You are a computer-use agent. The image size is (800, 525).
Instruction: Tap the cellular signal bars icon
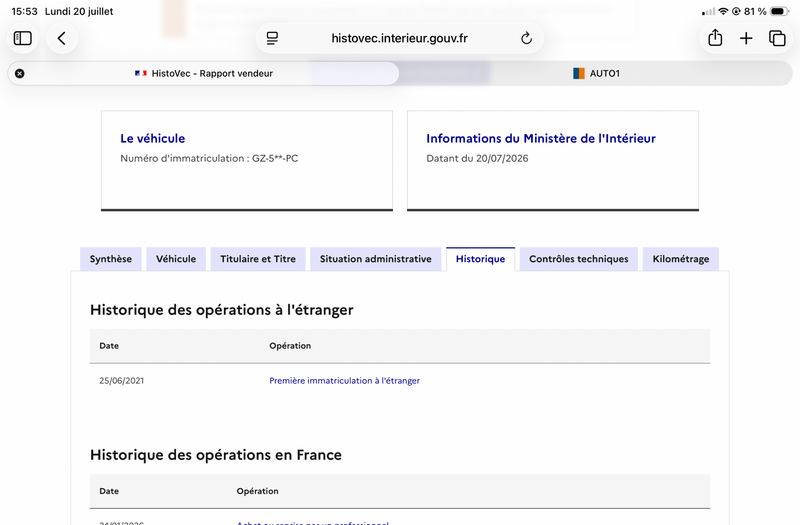(708, 12)
